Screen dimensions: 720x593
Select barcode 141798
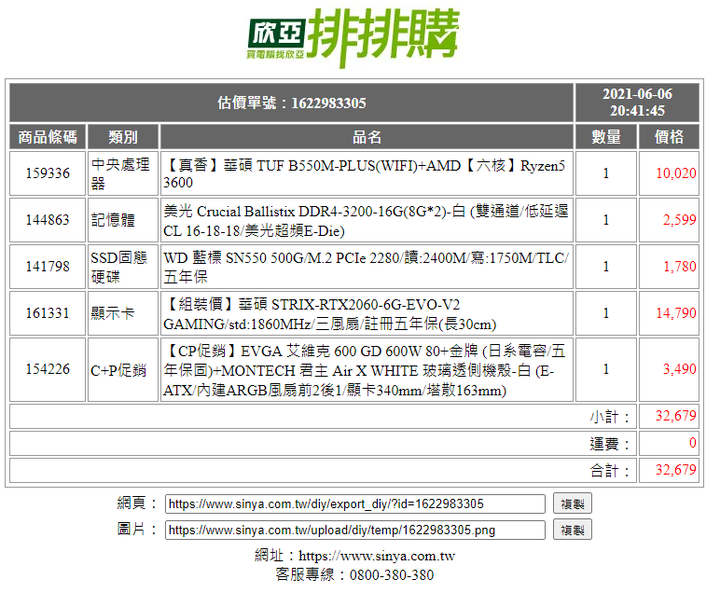[x=48, y=266]
